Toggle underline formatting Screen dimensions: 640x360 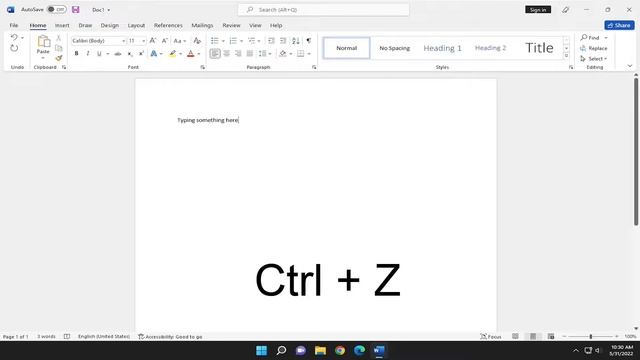pyautogui.click(x=99, y=54)
